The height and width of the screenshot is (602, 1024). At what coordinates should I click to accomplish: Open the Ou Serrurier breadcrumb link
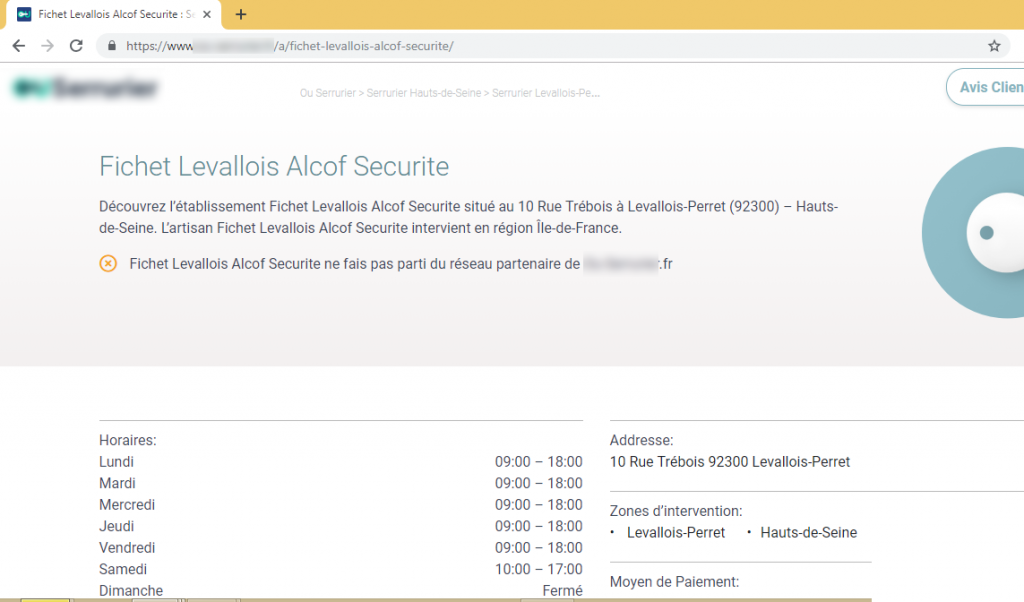click(328, 93)
